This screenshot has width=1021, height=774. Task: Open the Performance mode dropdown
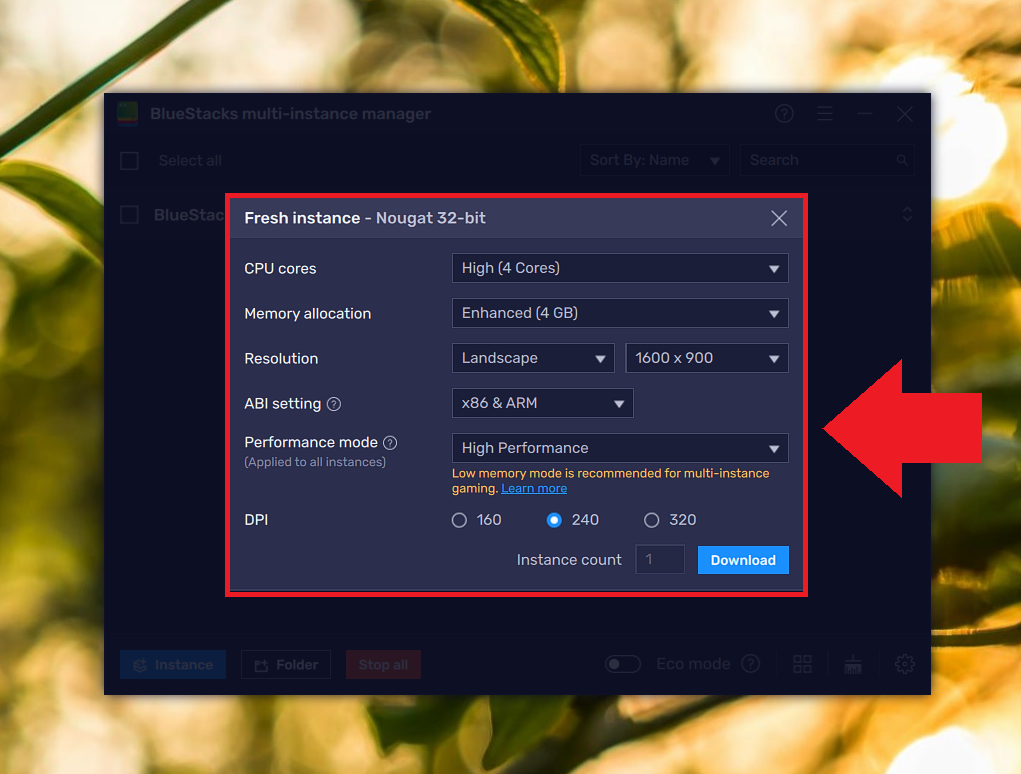click(620, 448)
